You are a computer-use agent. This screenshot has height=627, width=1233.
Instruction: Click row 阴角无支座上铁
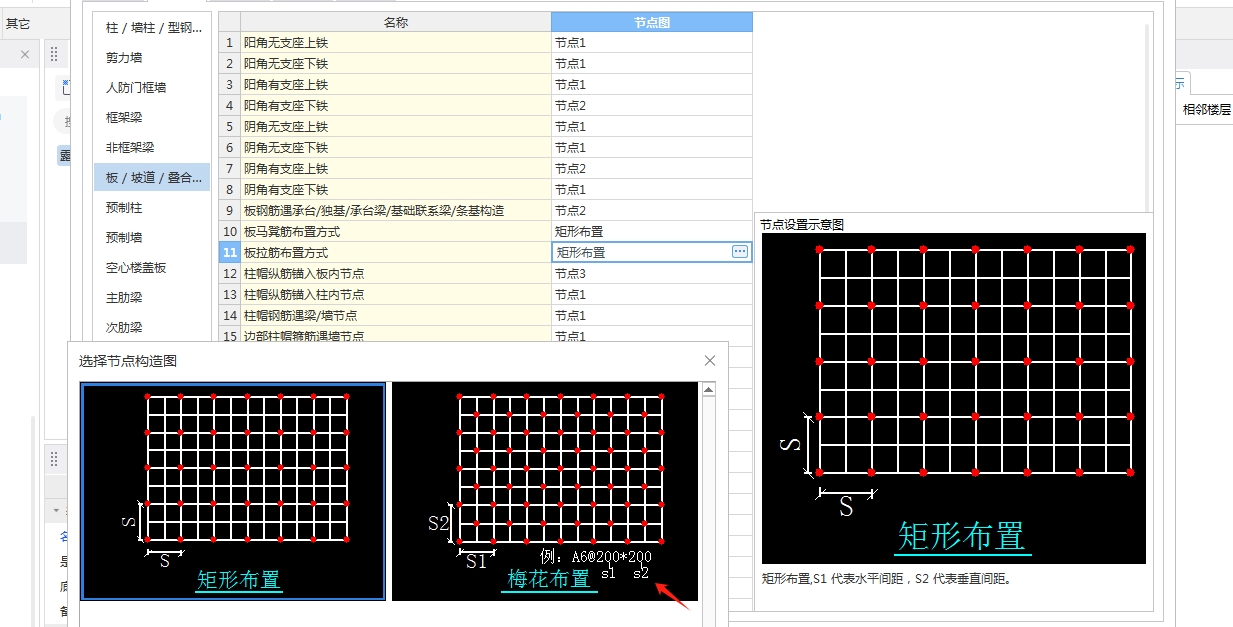click(396, 127)
